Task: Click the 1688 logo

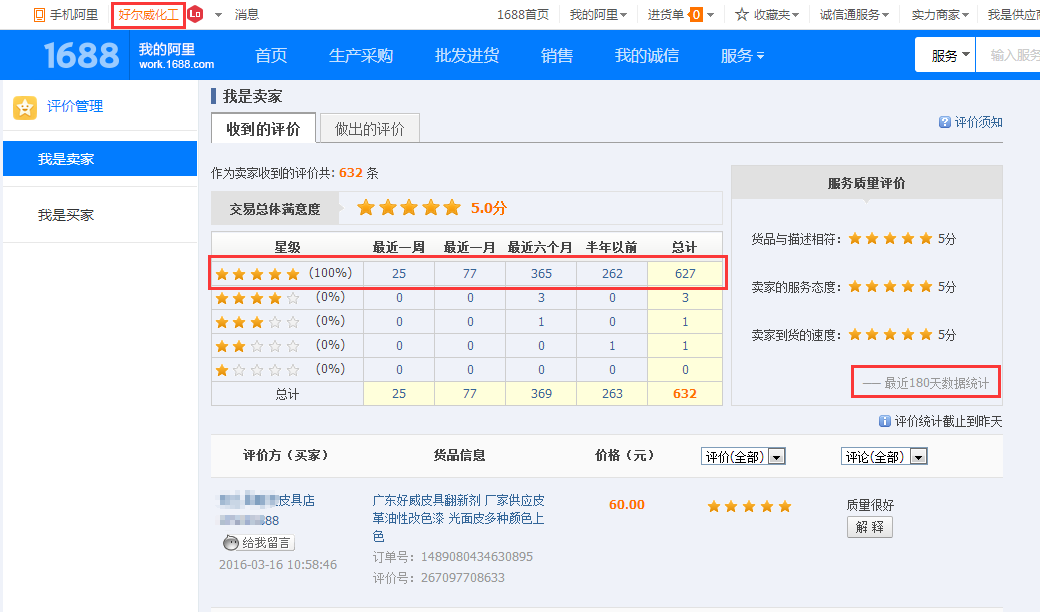Action: (81, 55)
